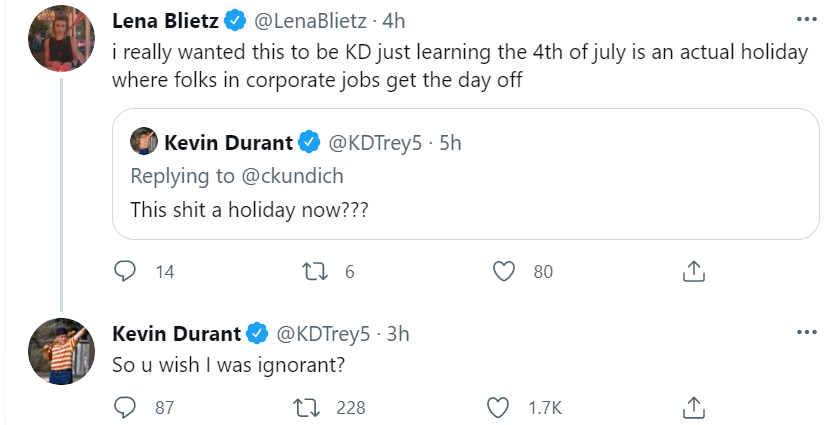Click Kevin Durant name on bottom reply
This screenshot has height=425, width=836.
176,334
